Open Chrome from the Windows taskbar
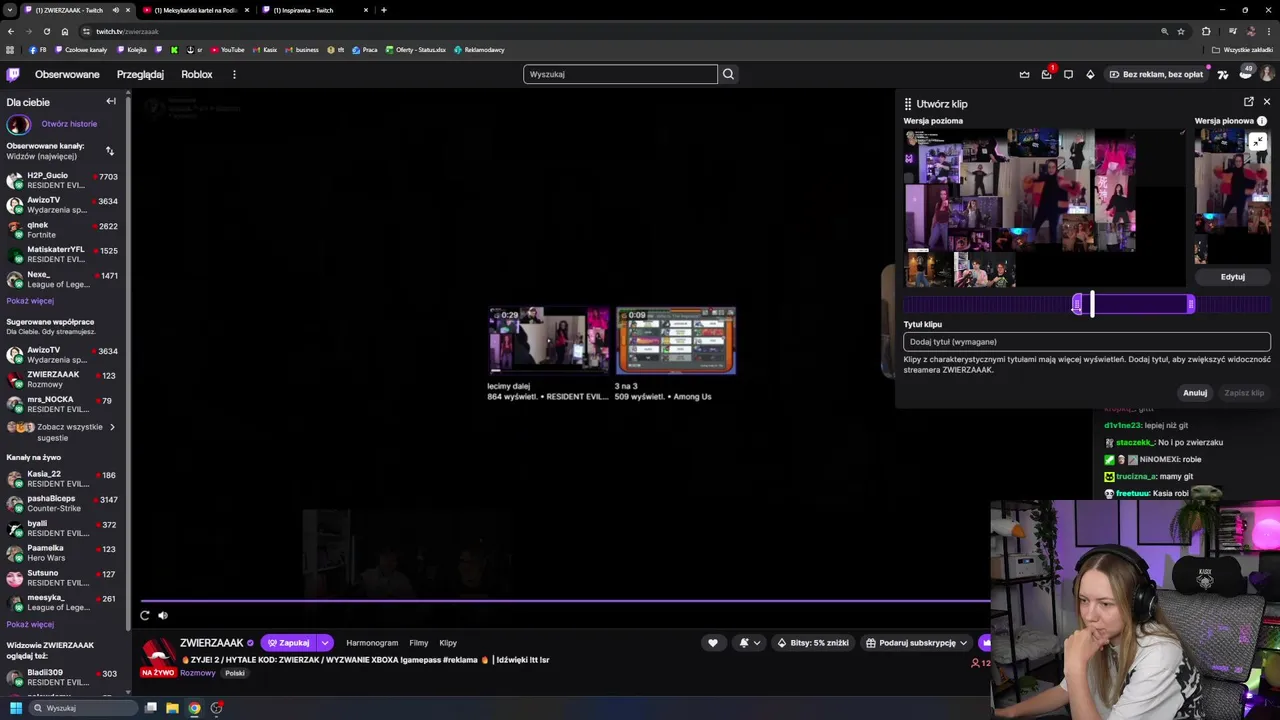This screenshot has width=1280, height=720. coord(194,708)
